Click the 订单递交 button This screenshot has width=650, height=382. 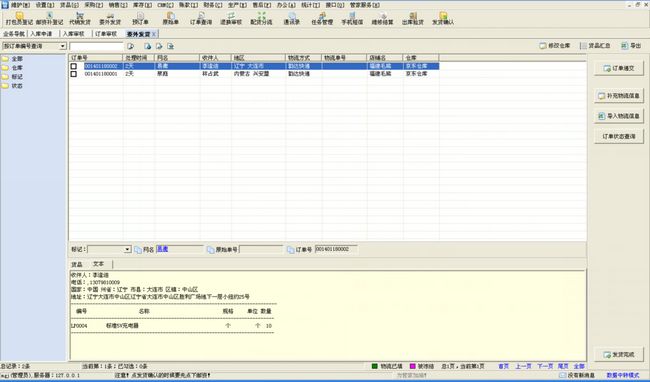[618, 68]
